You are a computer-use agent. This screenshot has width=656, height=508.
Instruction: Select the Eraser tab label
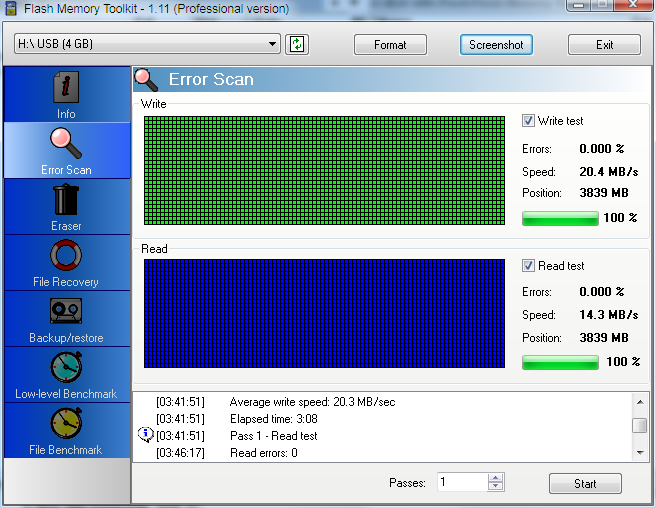pyautogui.click(x=66, y=226)
